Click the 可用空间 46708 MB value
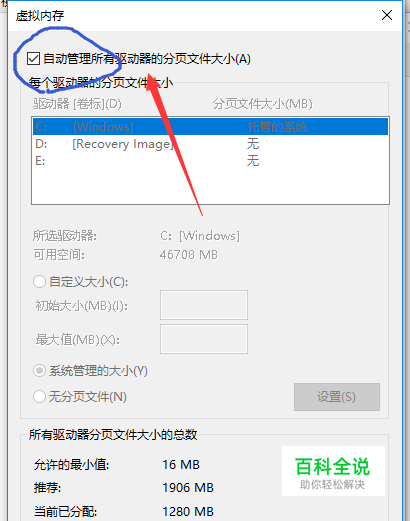 (189, 255)
